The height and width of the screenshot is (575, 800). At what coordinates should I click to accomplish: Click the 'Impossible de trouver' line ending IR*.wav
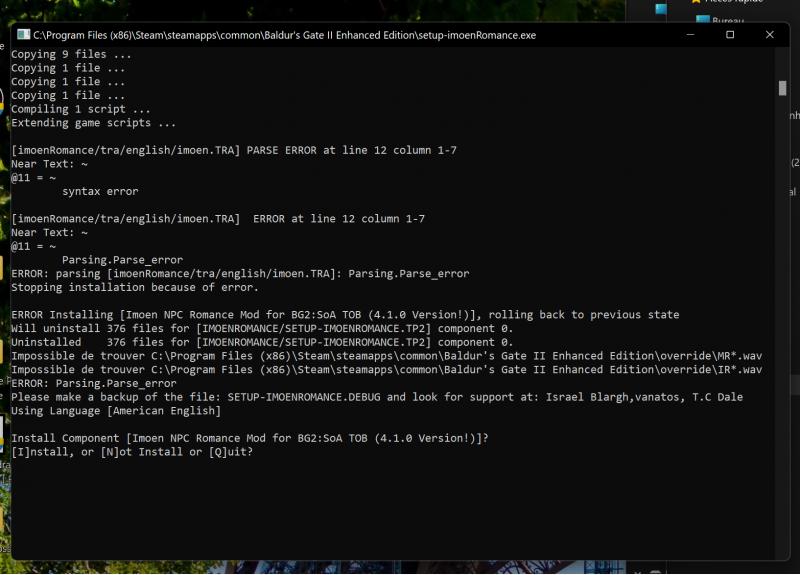click(387, 369)
